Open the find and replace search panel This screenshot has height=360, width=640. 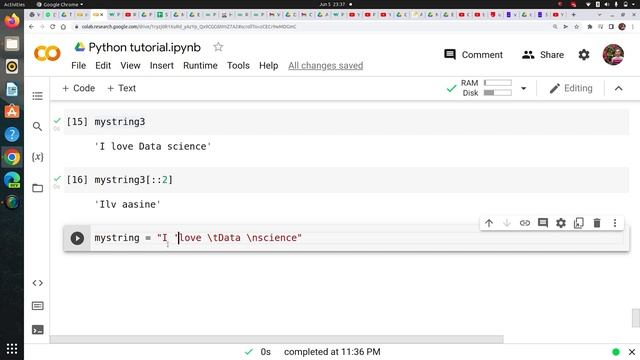pyautogui.click(x=38, y=127)
